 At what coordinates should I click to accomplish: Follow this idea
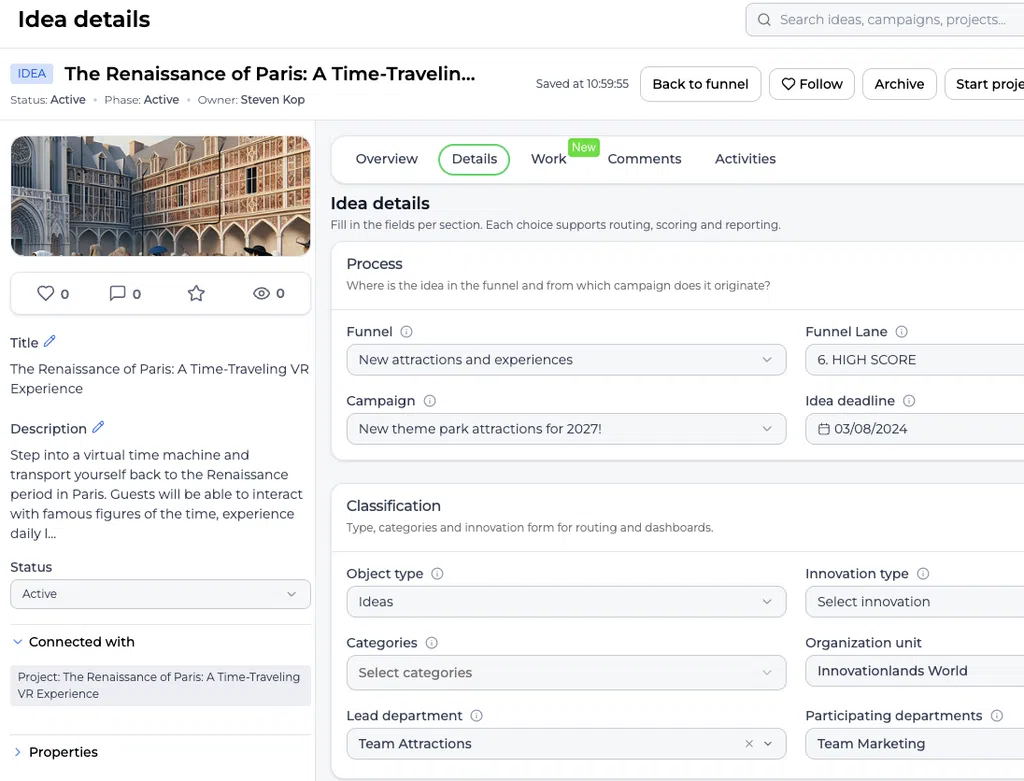tap(812, 84)
